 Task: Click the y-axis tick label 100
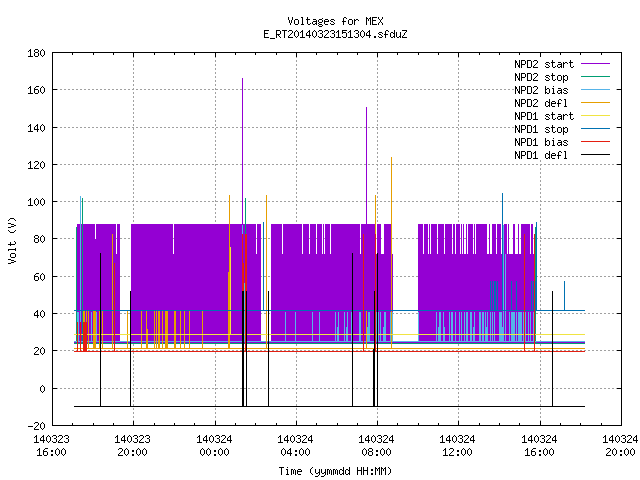tap(36, 202)
